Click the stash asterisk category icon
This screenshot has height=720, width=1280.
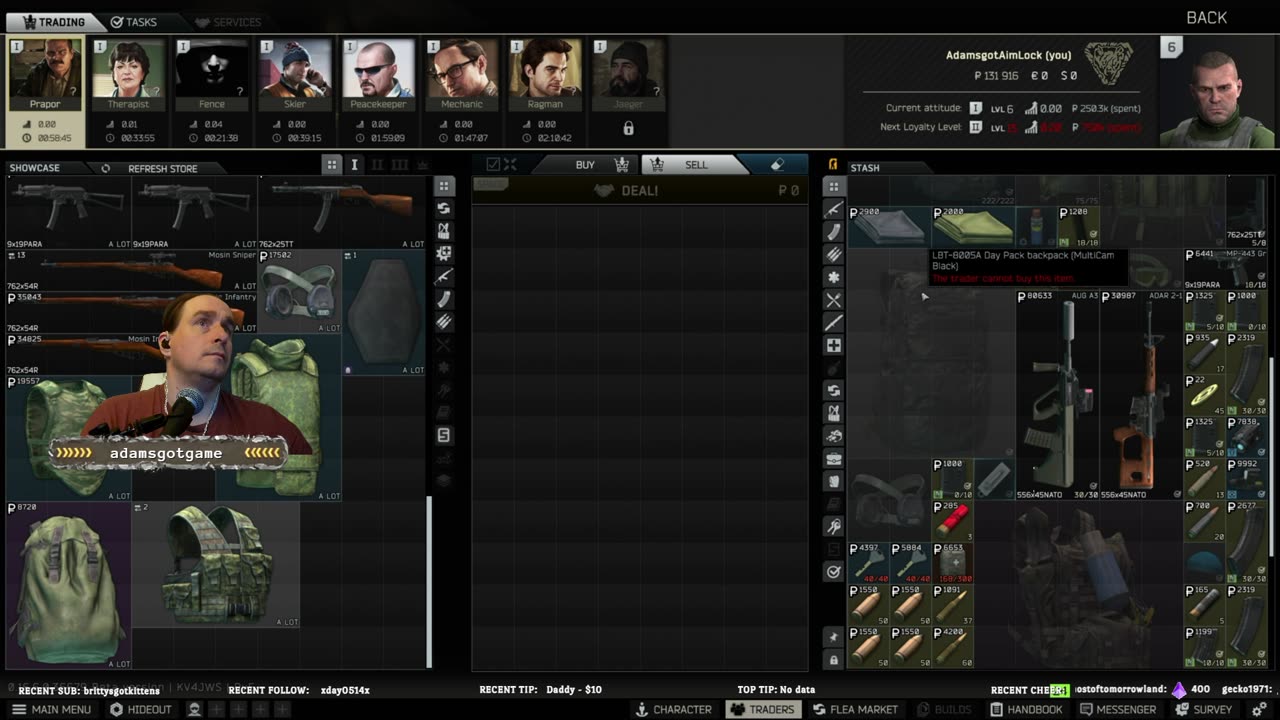(x=833, y=277)
